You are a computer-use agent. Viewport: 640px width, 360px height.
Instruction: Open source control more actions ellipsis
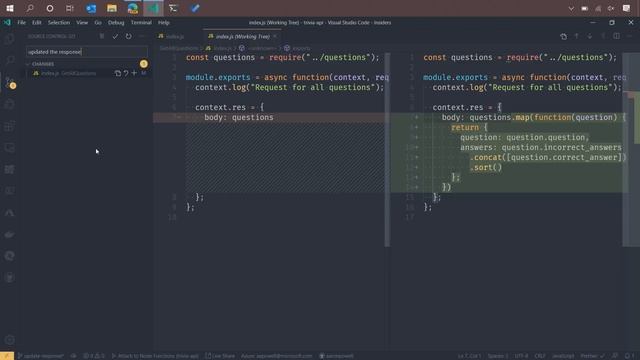tap(142, 36)
